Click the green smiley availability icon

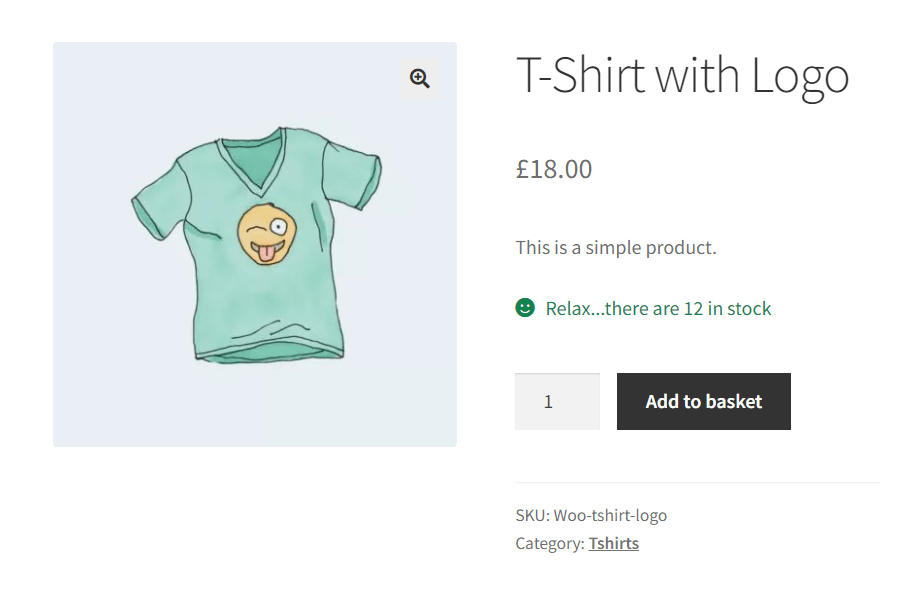pyautogui.click(x=523, y=307)
